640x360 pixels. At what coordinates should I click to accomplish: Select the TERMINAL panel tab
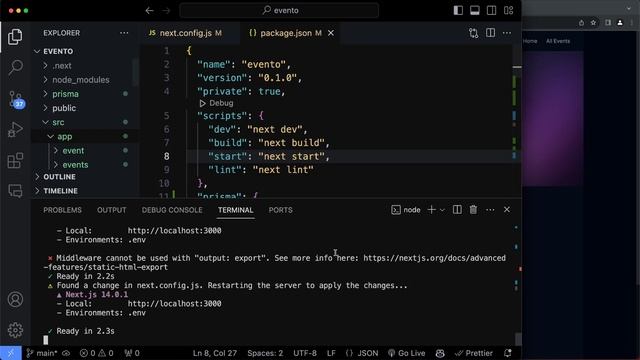point(236,210)
